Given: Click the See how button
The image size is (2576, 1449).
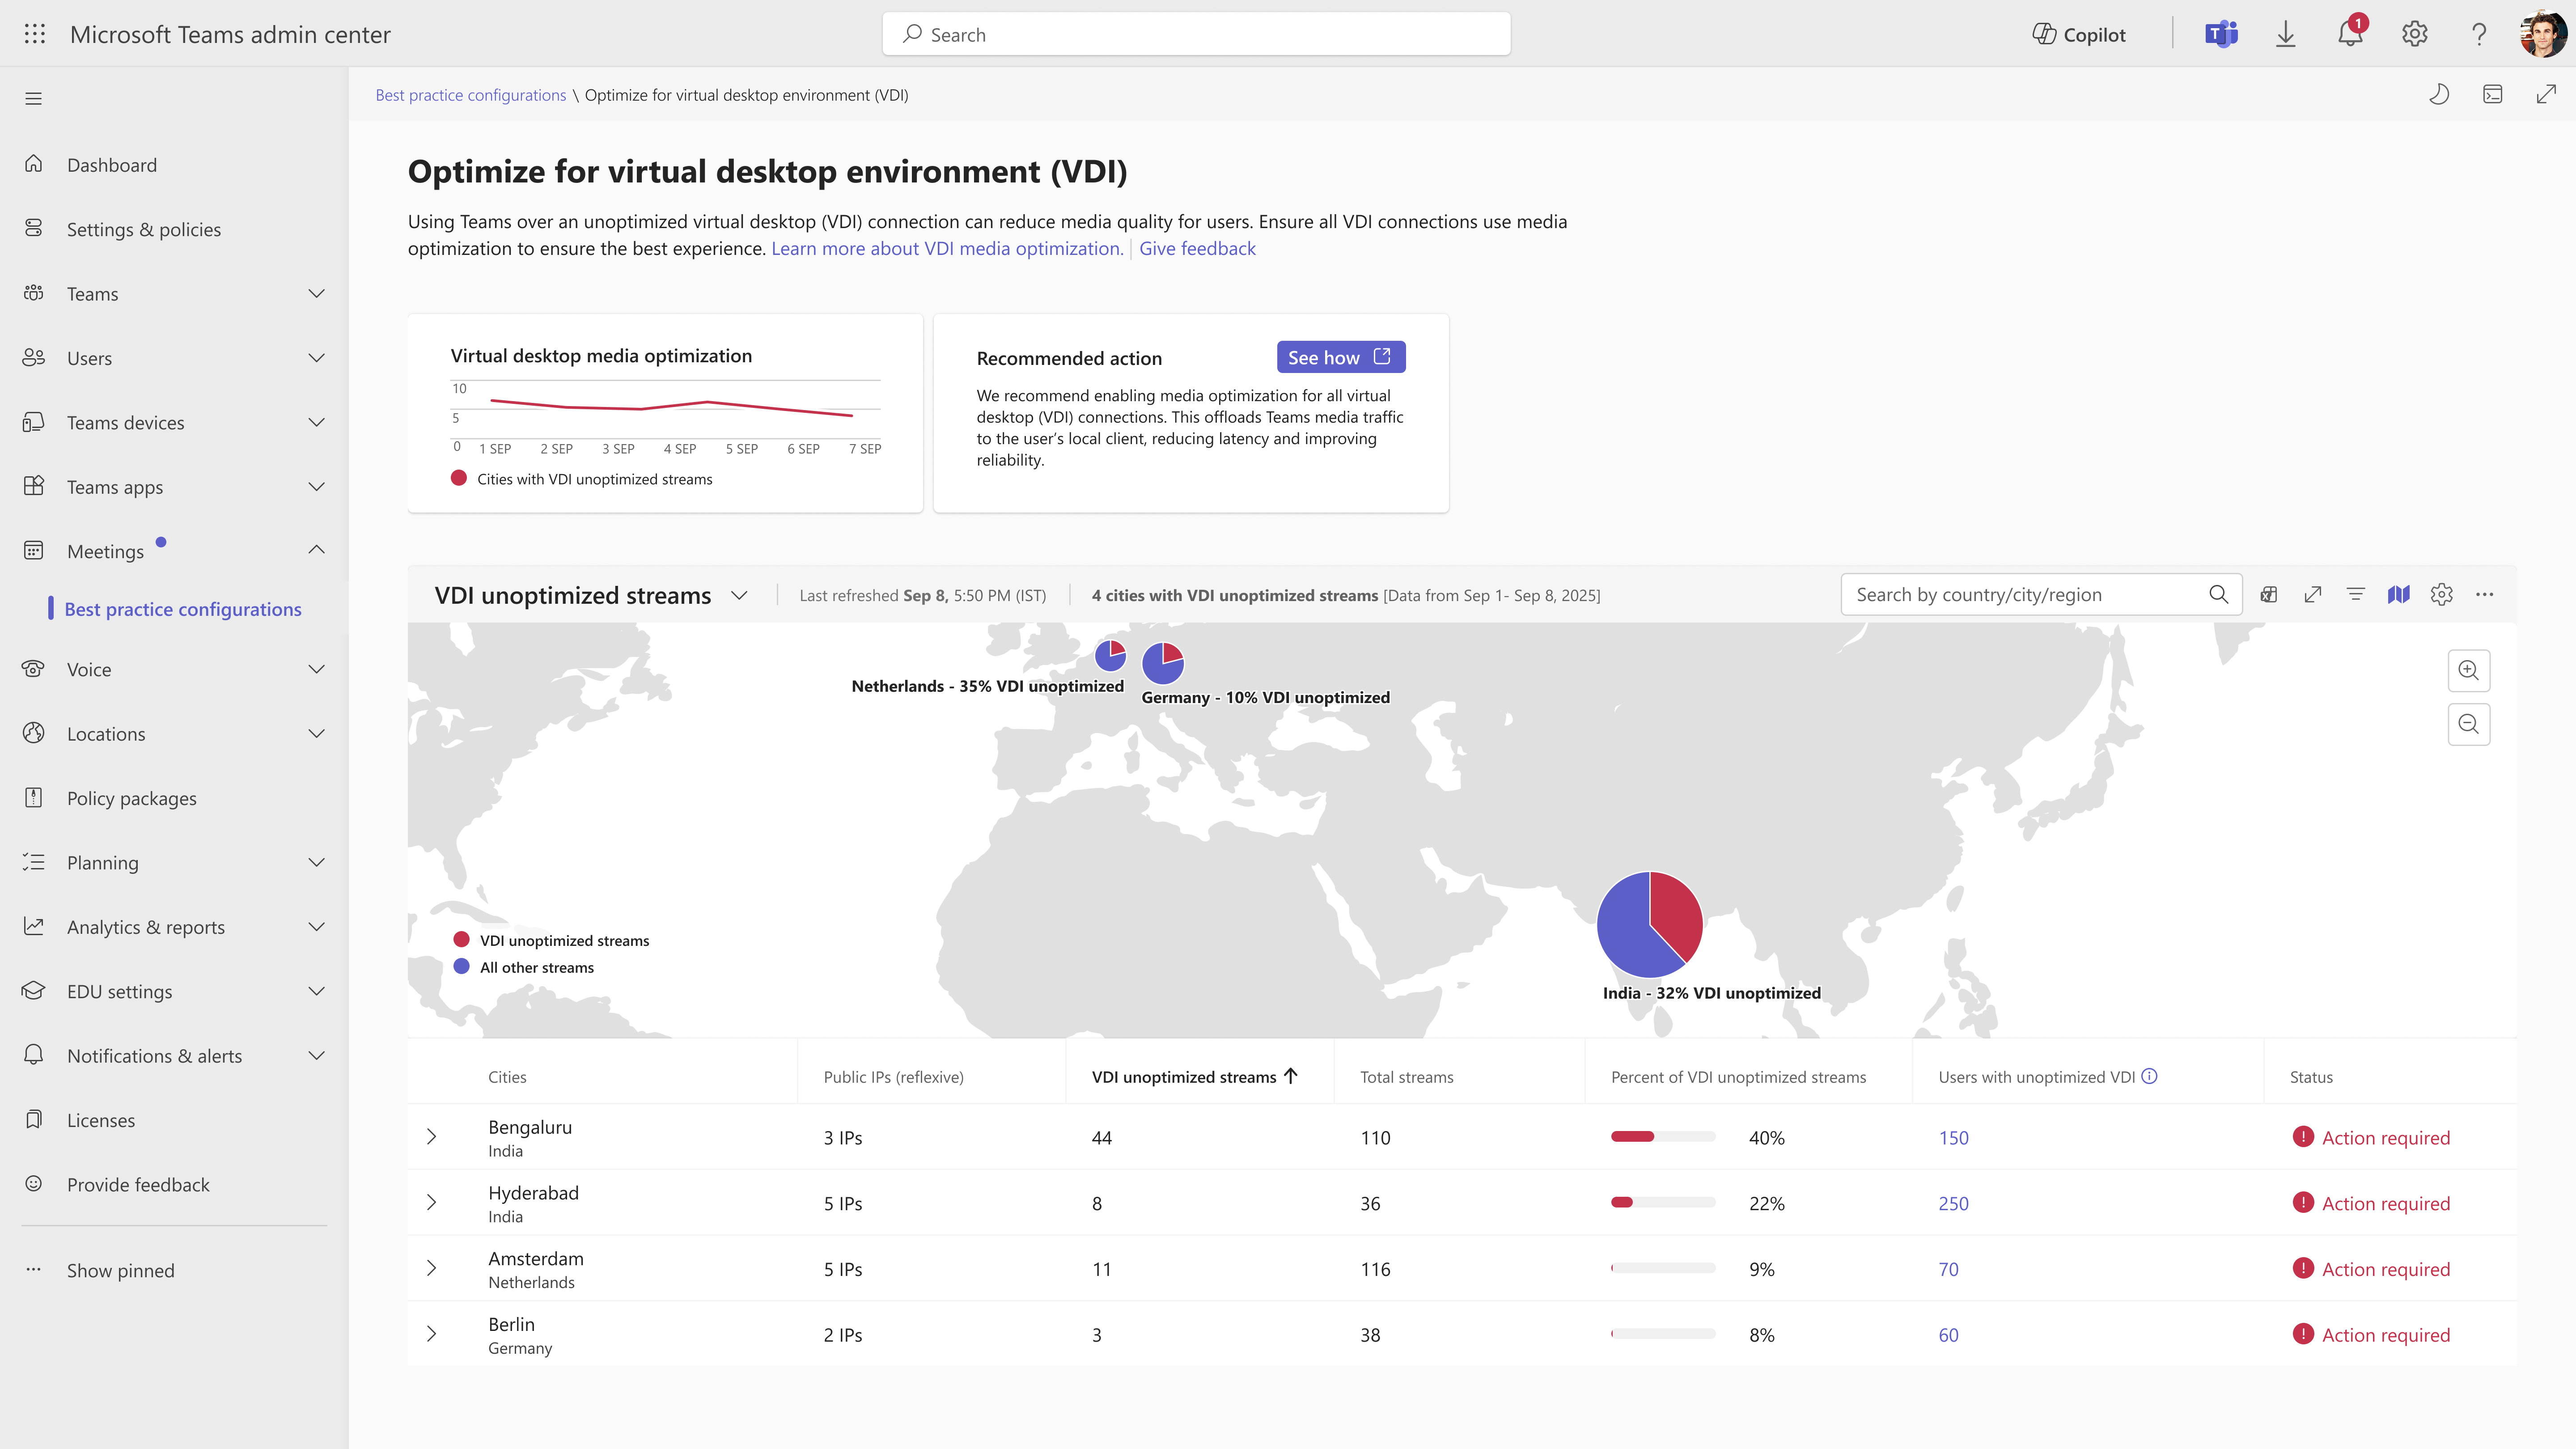Looking at the screenshot, I should pyautogui.click(x=1340, y=357).
